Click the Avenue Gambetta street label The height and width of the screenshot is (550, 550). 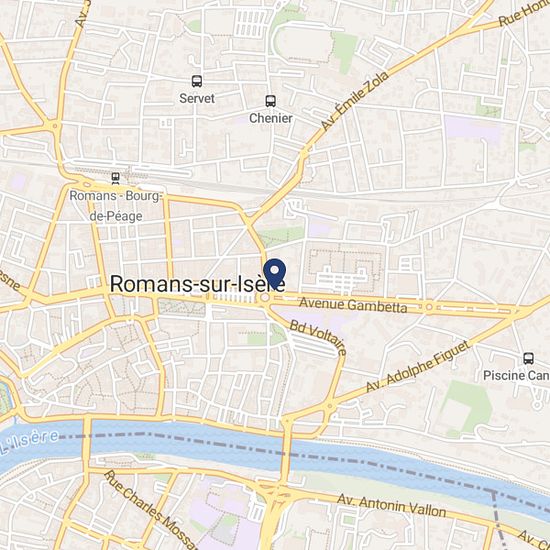click(353, 305)
